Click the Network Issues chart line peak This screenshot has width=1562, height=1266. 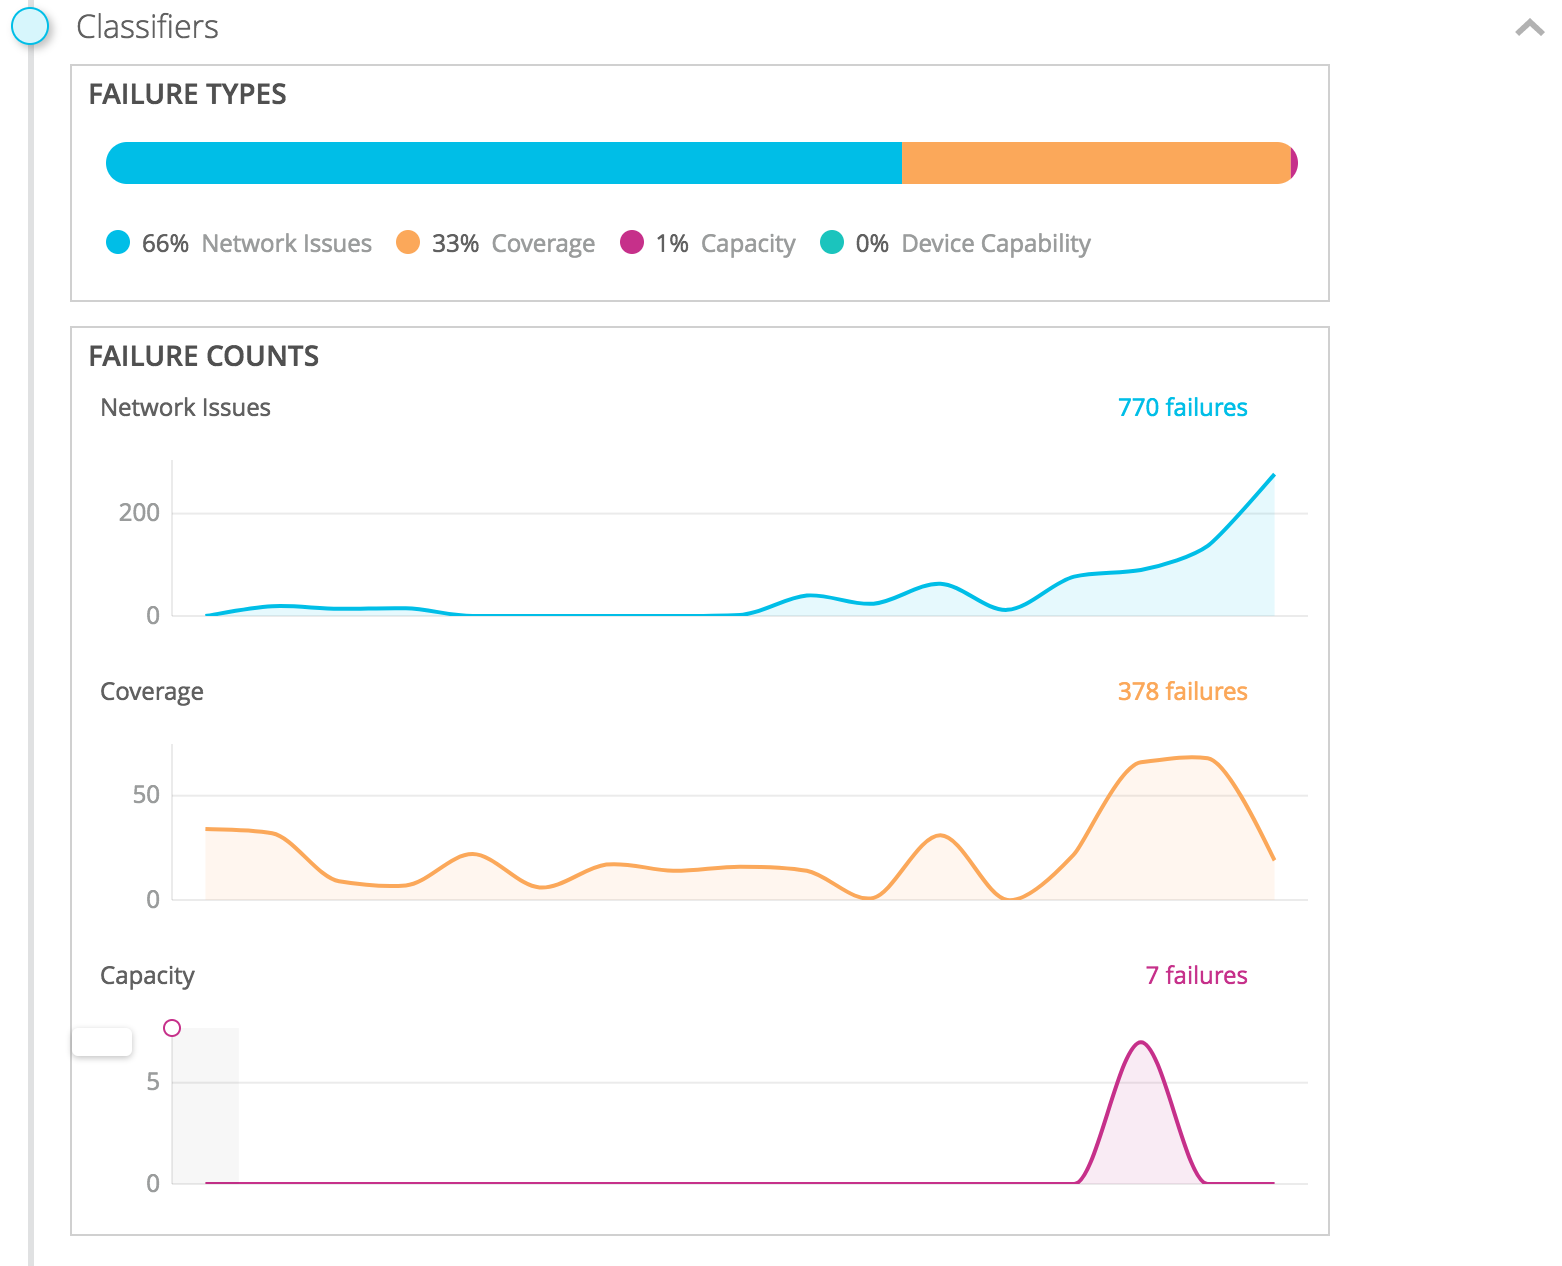(1273, 475)
